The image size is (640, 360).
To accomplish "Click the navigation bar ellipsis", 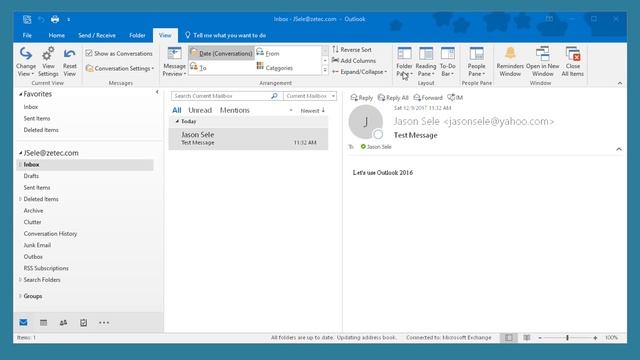I will (x=104, y=322).
